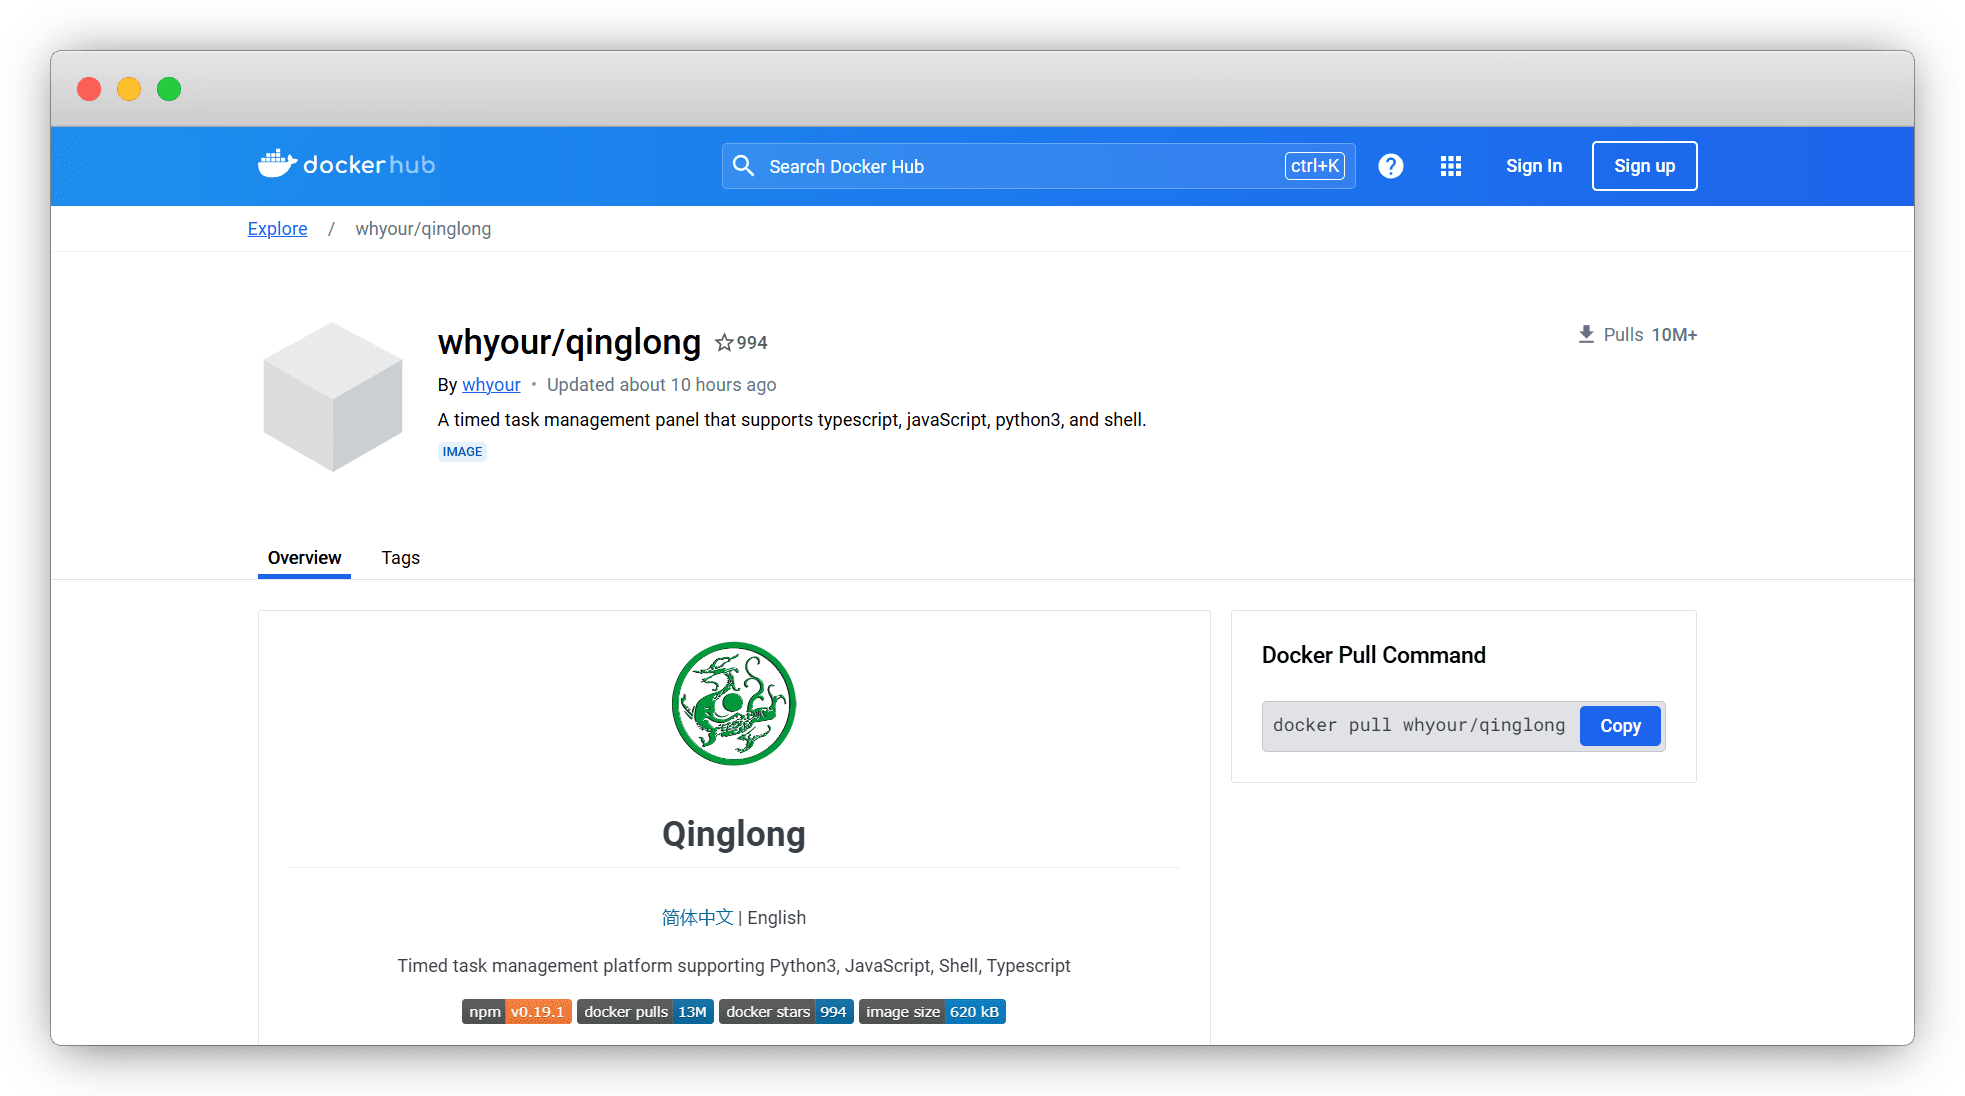This screenshot has width=1965, height=1096.
Task: Click the search magnifier icon
Action: point(743,166)
